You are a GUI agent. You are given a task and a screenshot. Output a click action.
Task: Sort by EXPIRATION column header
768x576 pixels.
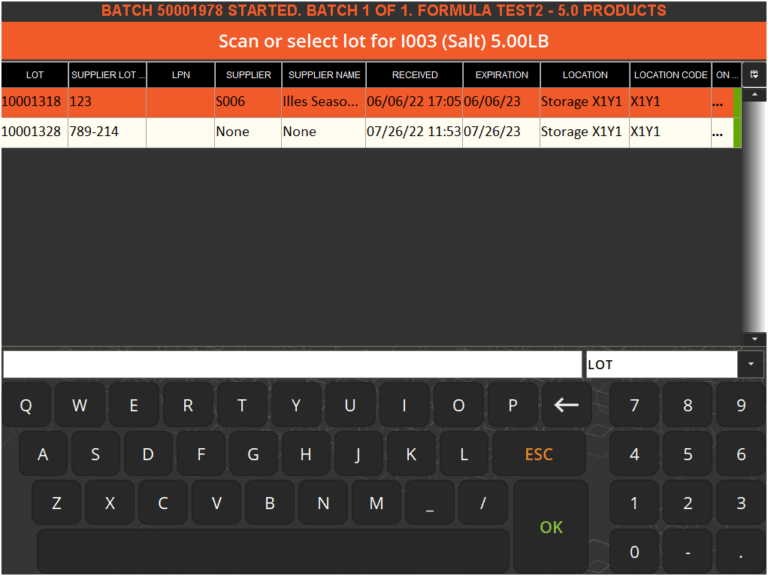pos(501,75)
